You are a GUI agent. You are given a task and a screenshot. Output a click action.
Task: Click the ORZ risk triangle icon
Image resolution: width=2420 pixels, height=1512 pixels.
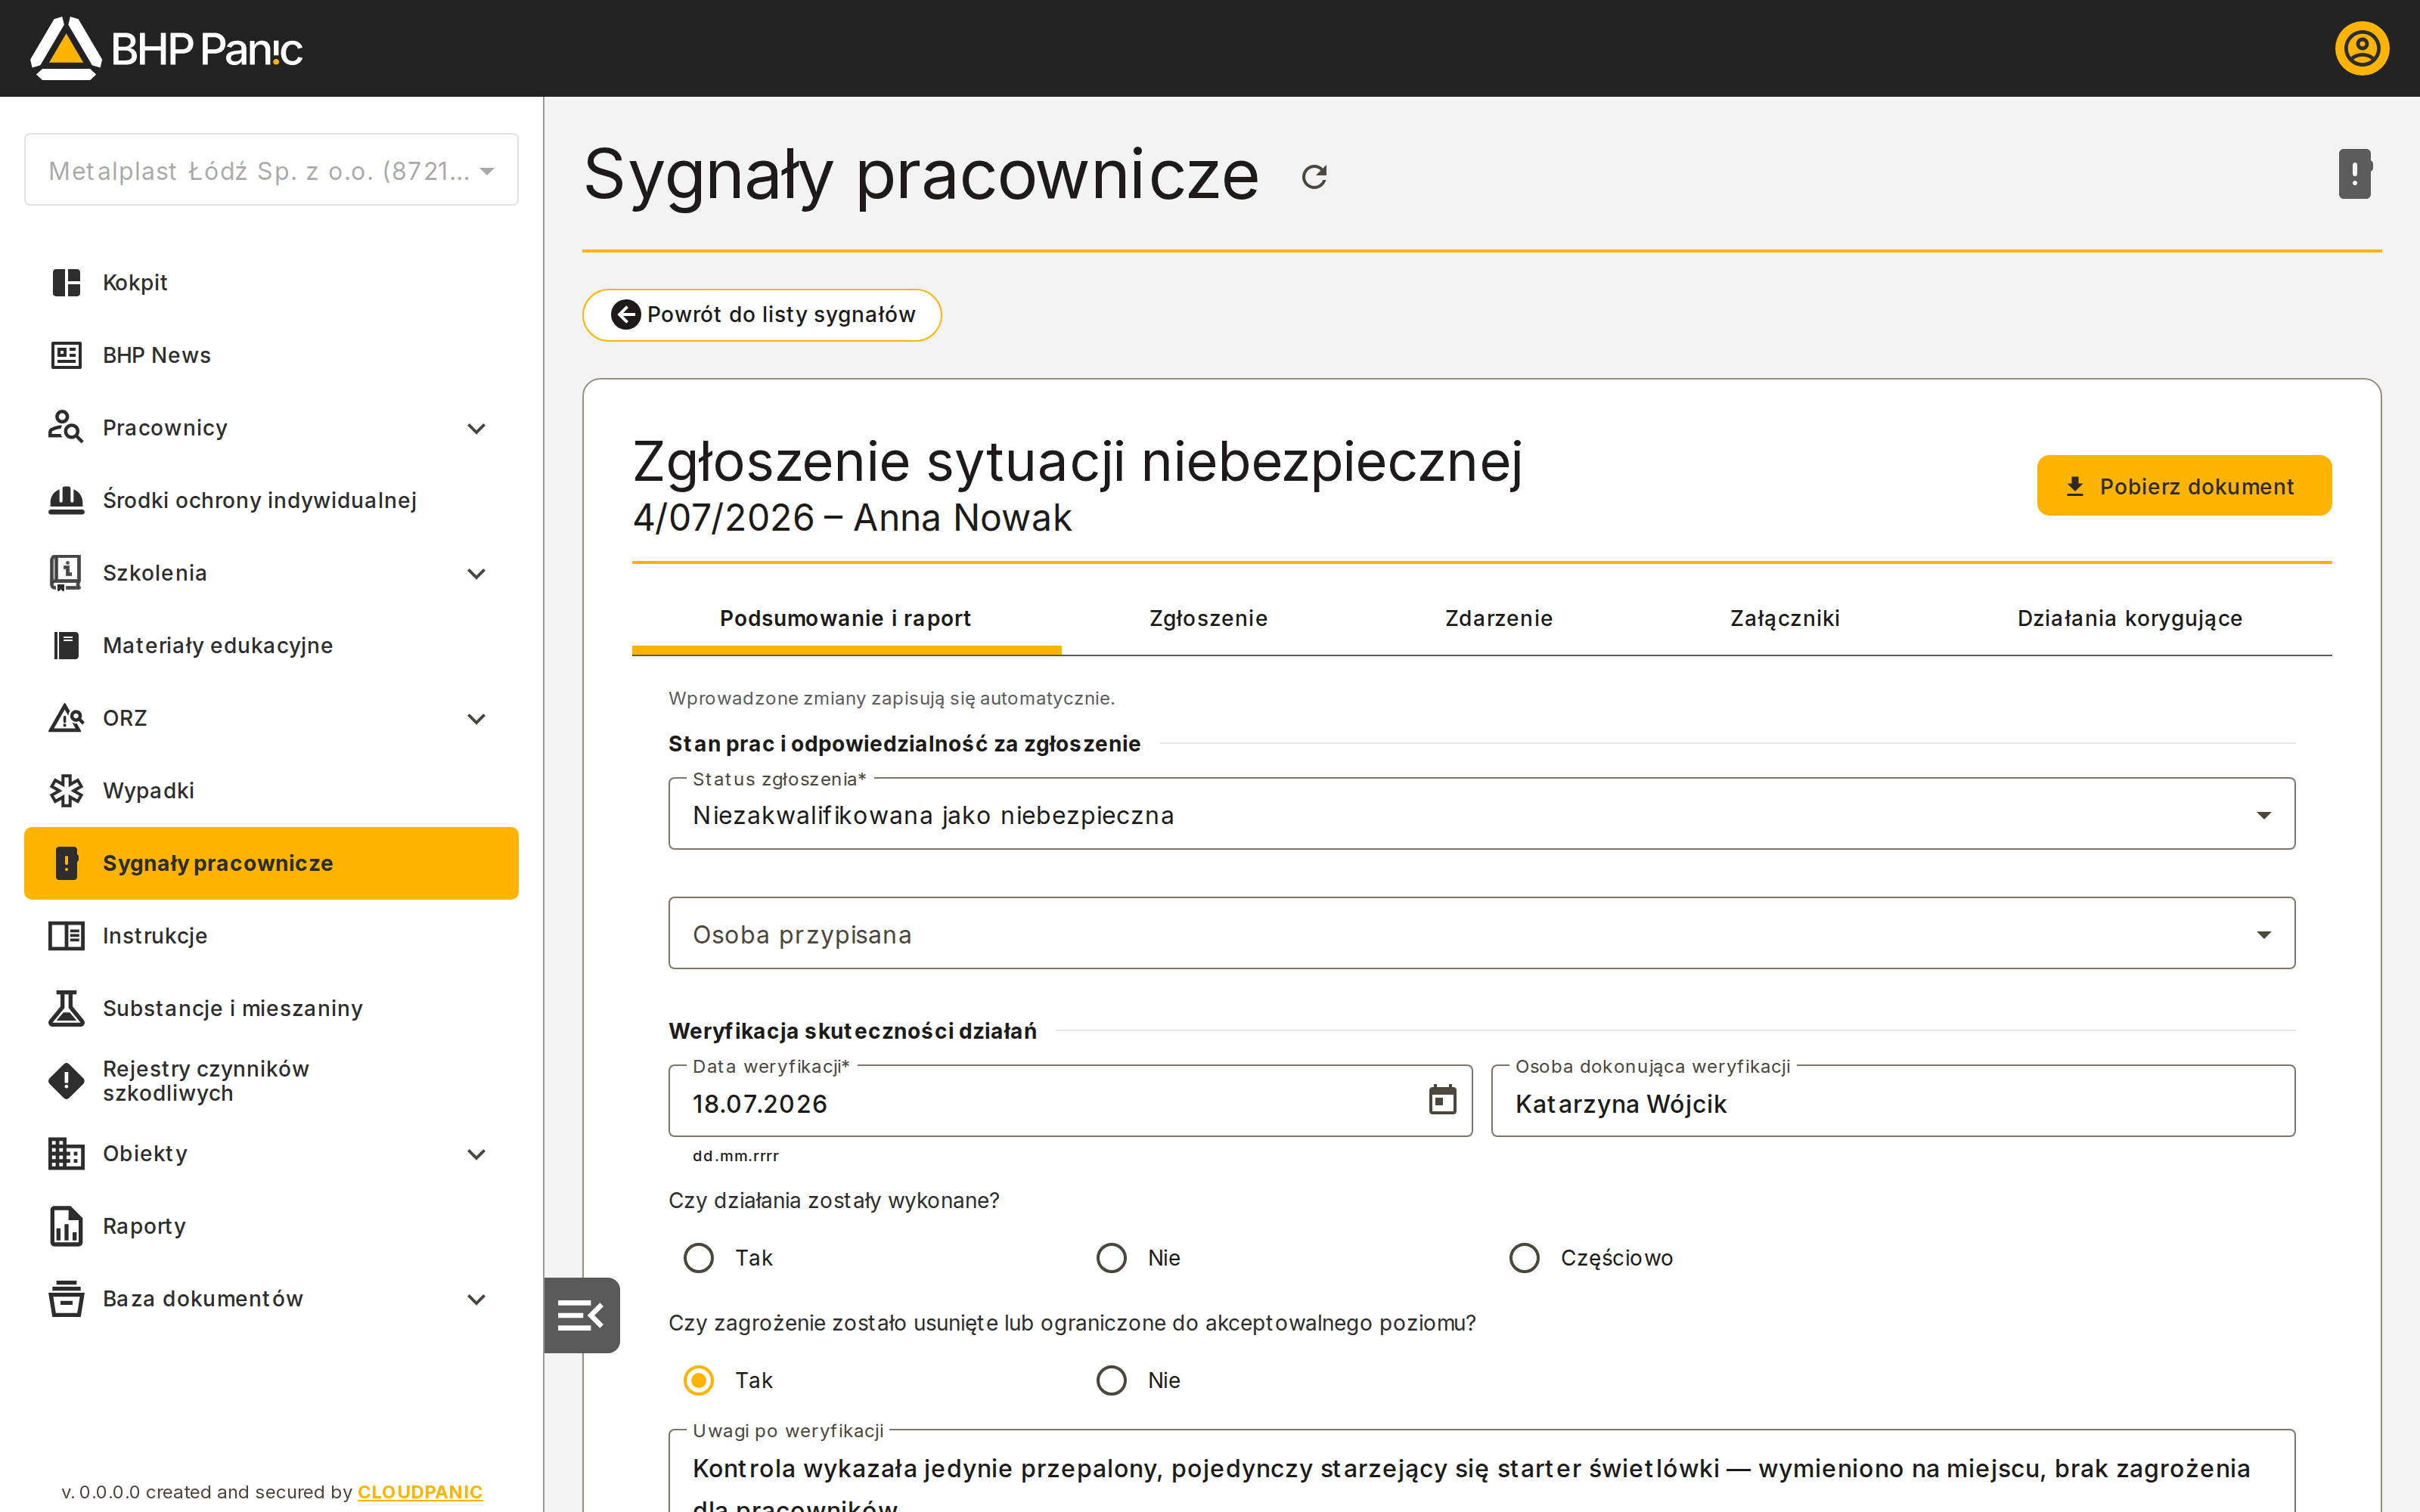(x=66, y=718)
